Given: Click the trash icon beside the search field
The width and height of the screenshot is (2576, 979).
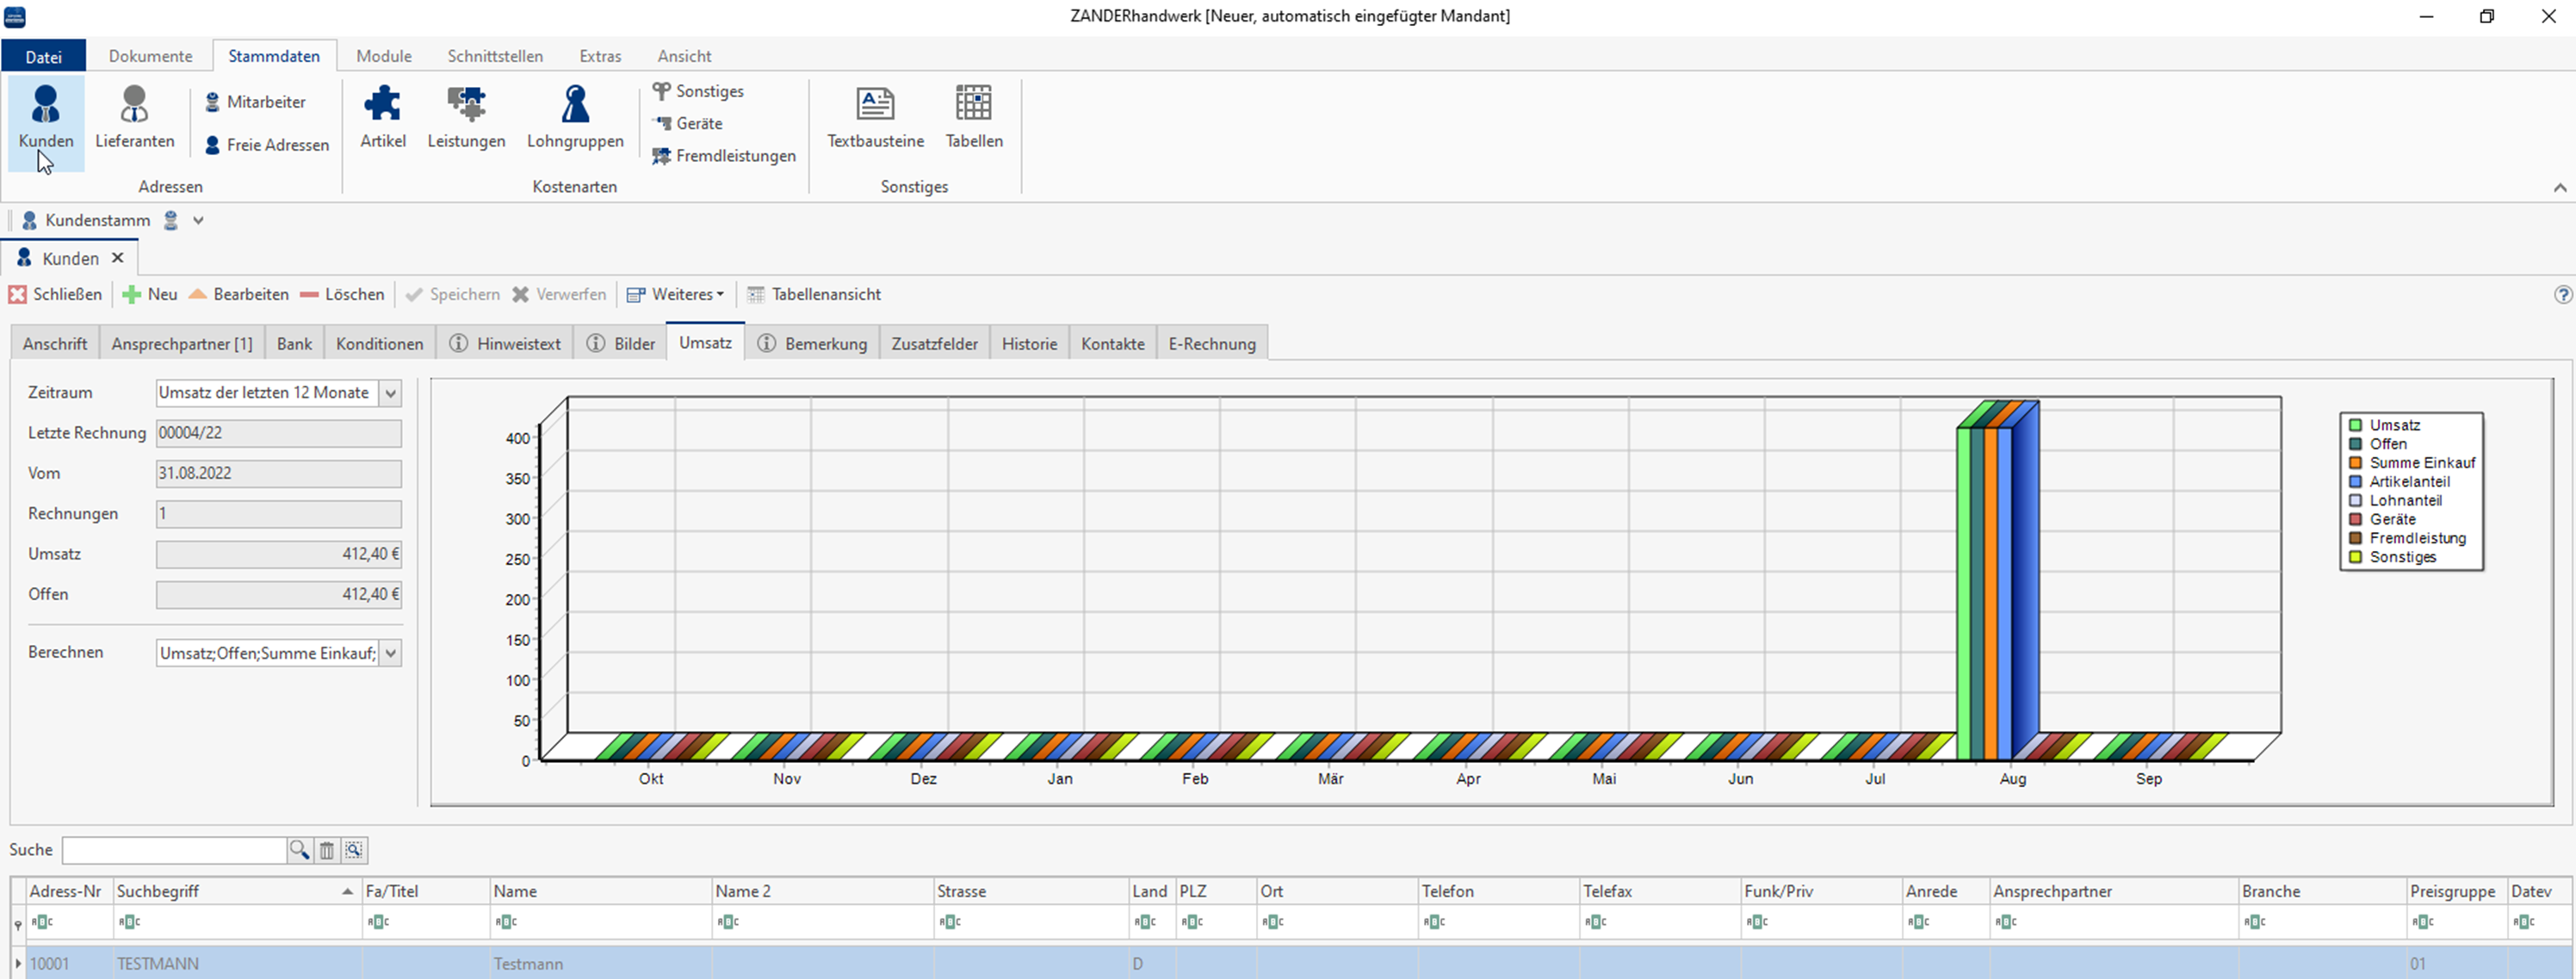Looking at the screenshot, I should pos(327,850).
